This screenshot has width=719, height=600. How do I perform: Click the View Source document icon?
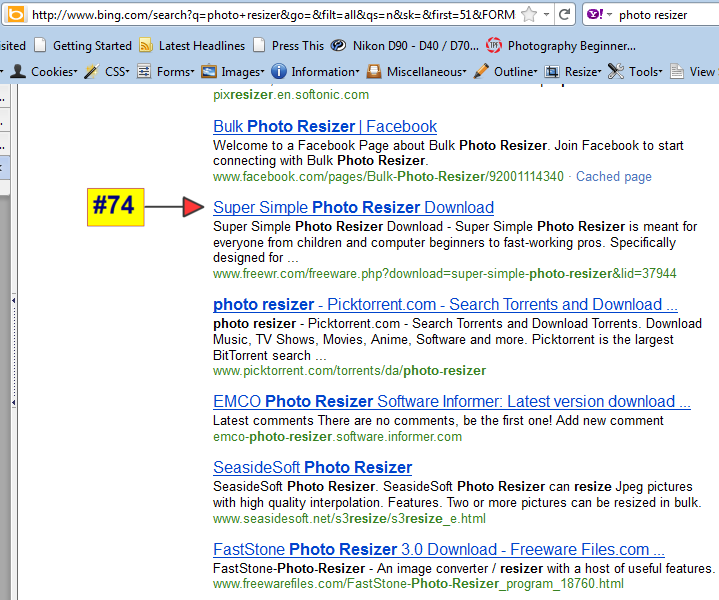(677, 72)
